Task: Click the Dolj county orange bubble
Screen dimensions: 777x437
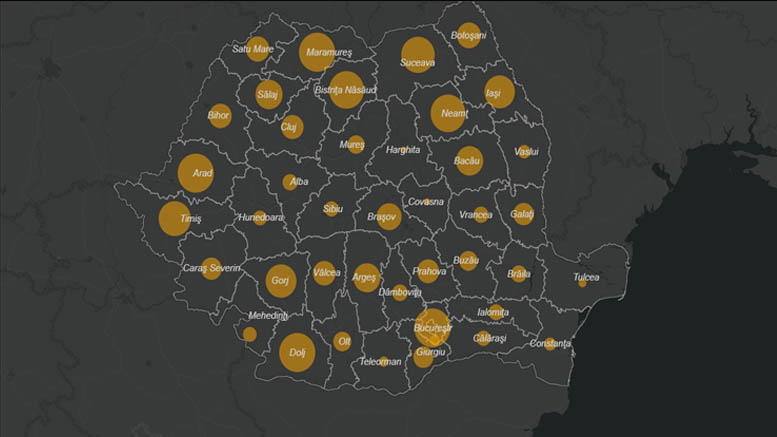Action: point(297,352)
